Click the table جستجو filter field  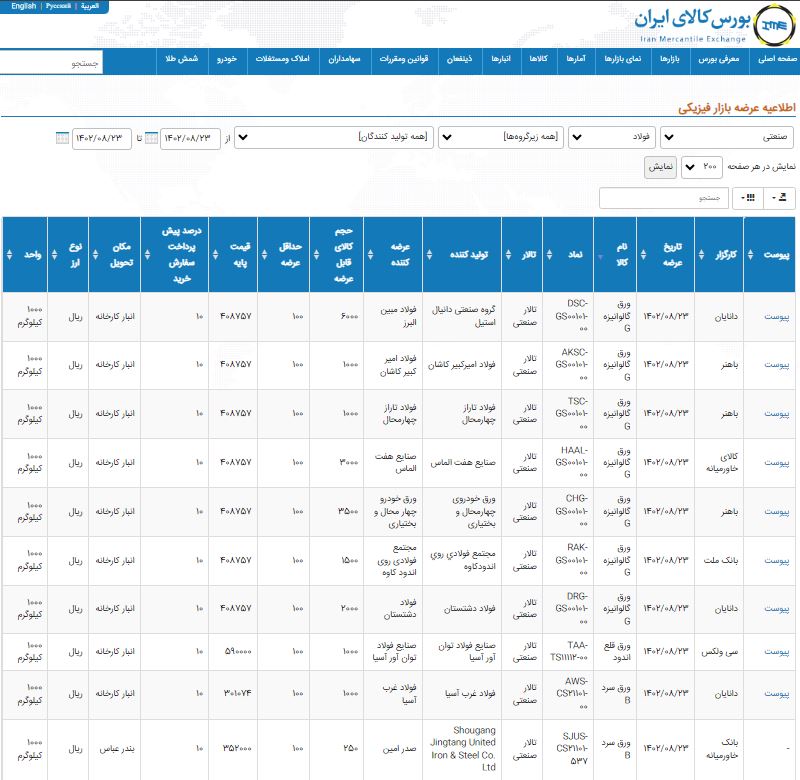tap(664, 198)
